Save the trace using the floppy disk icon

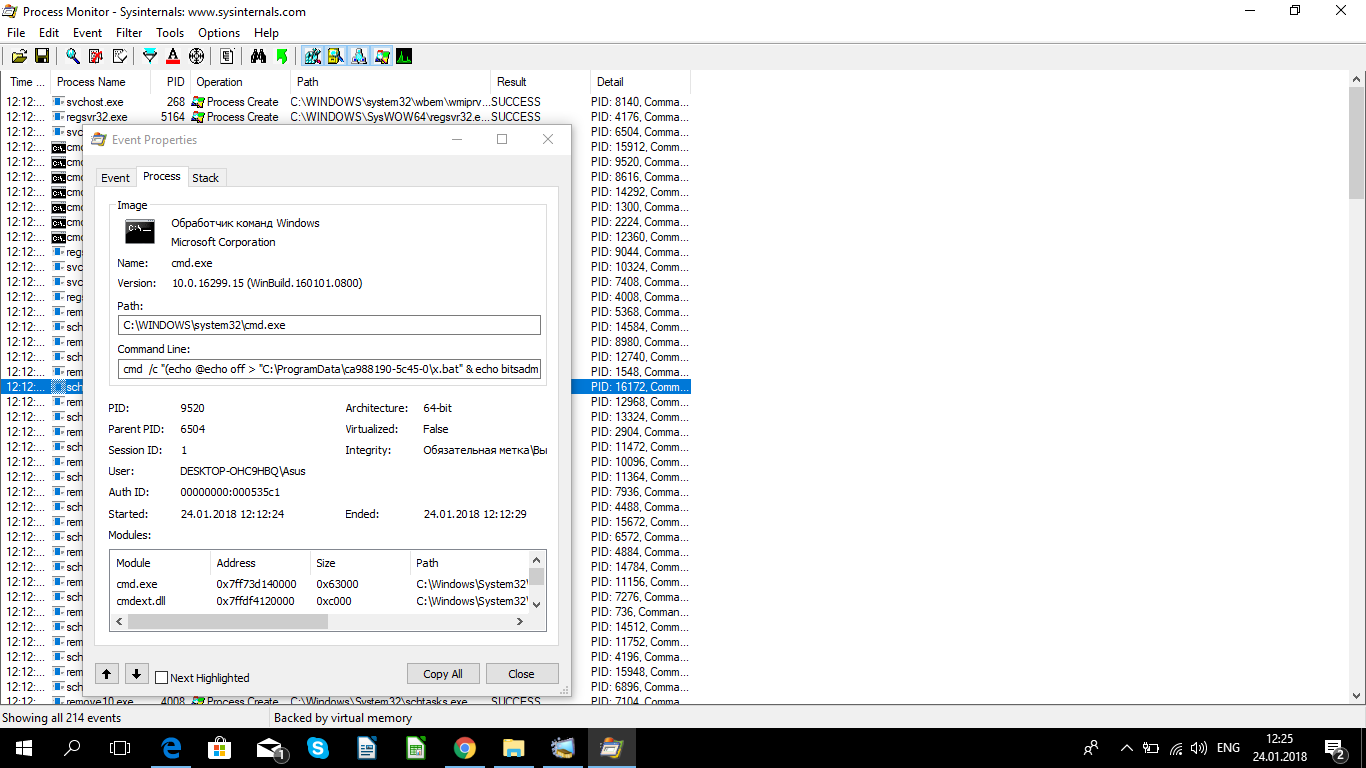point(42,56)
